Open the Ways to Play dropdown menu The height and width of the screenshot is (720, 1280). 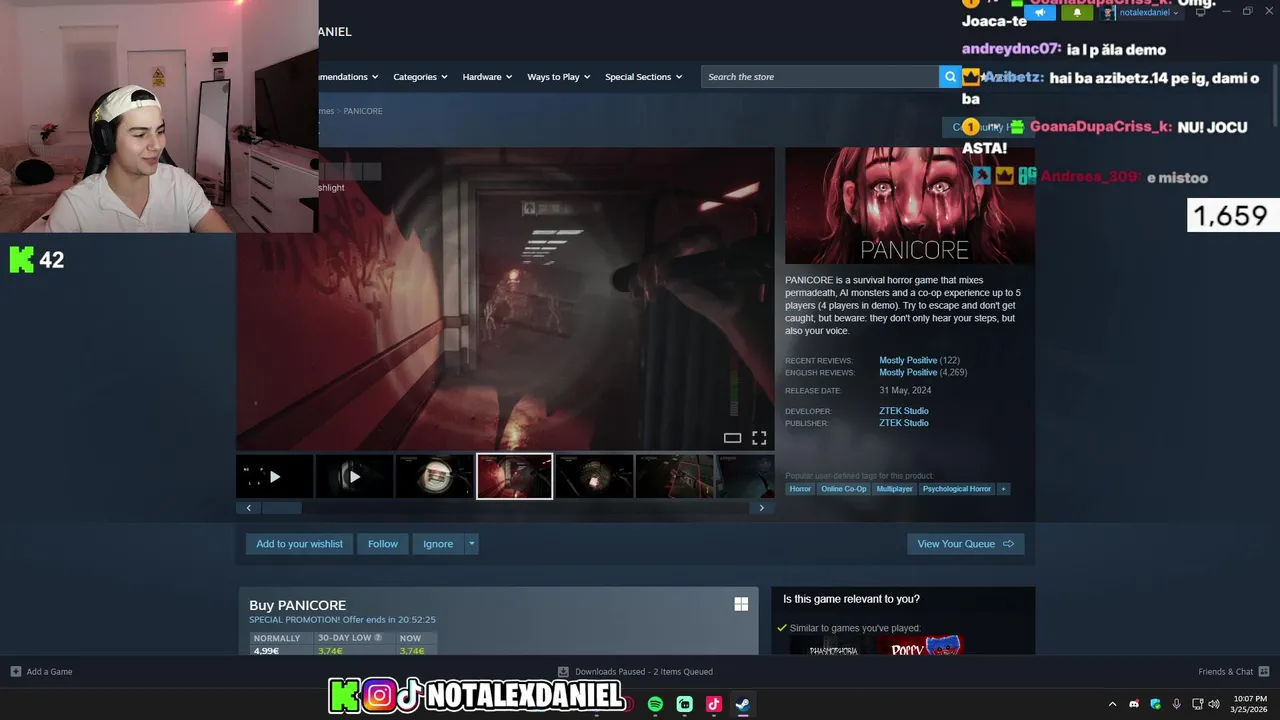coord(558,77)
